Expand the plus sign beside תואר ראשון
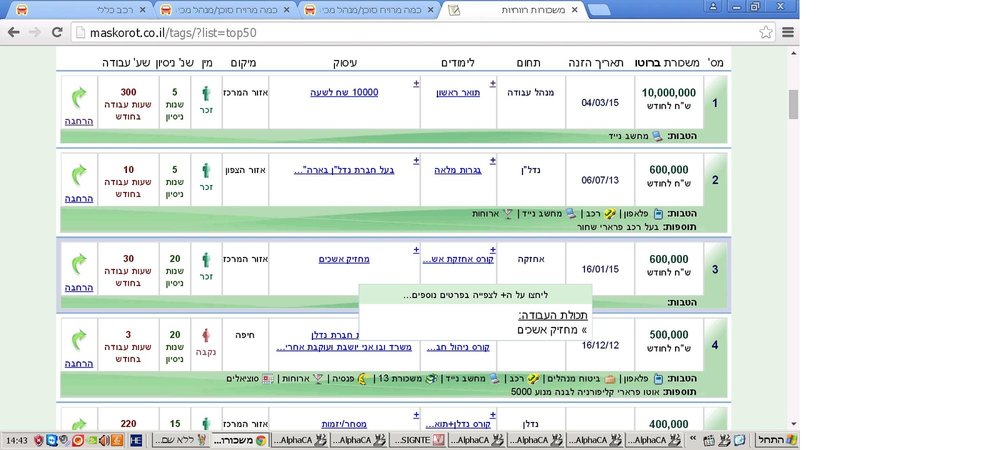Viewport: 1000px width, 450px height. point(492,83)
